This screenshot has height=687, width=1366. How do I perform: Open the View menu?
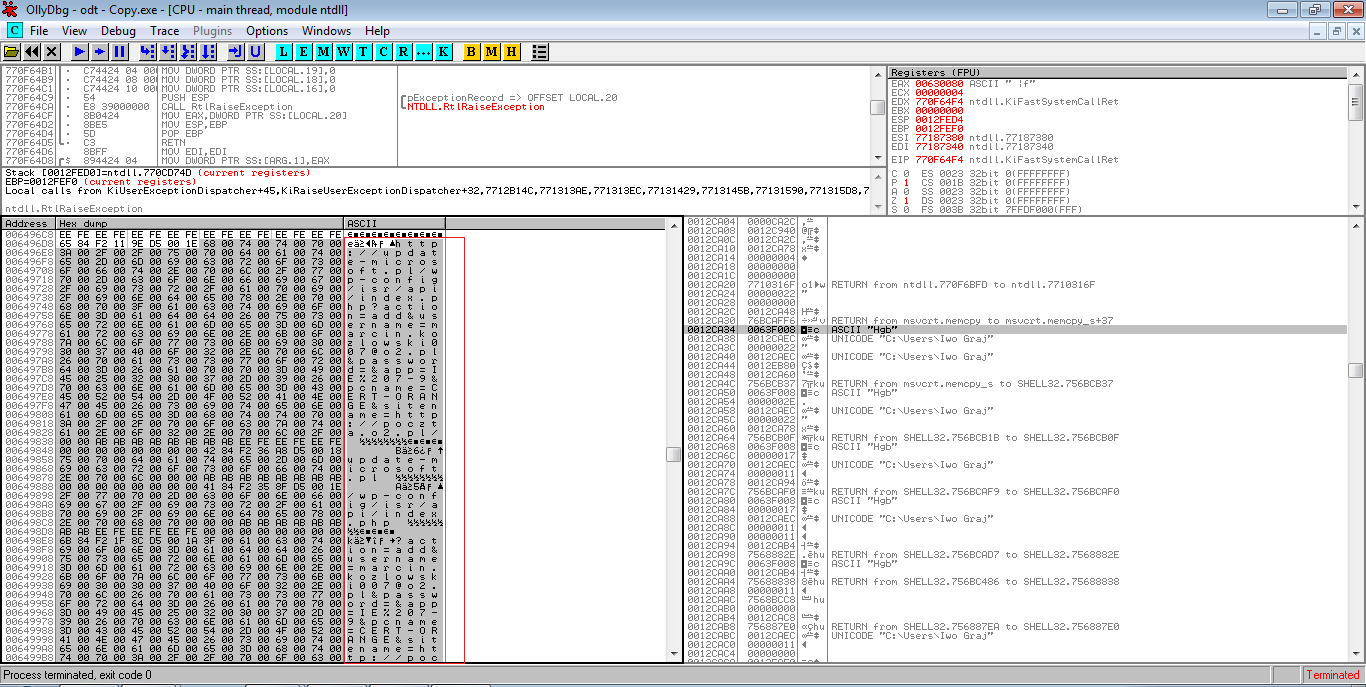(x=74, y=31)
